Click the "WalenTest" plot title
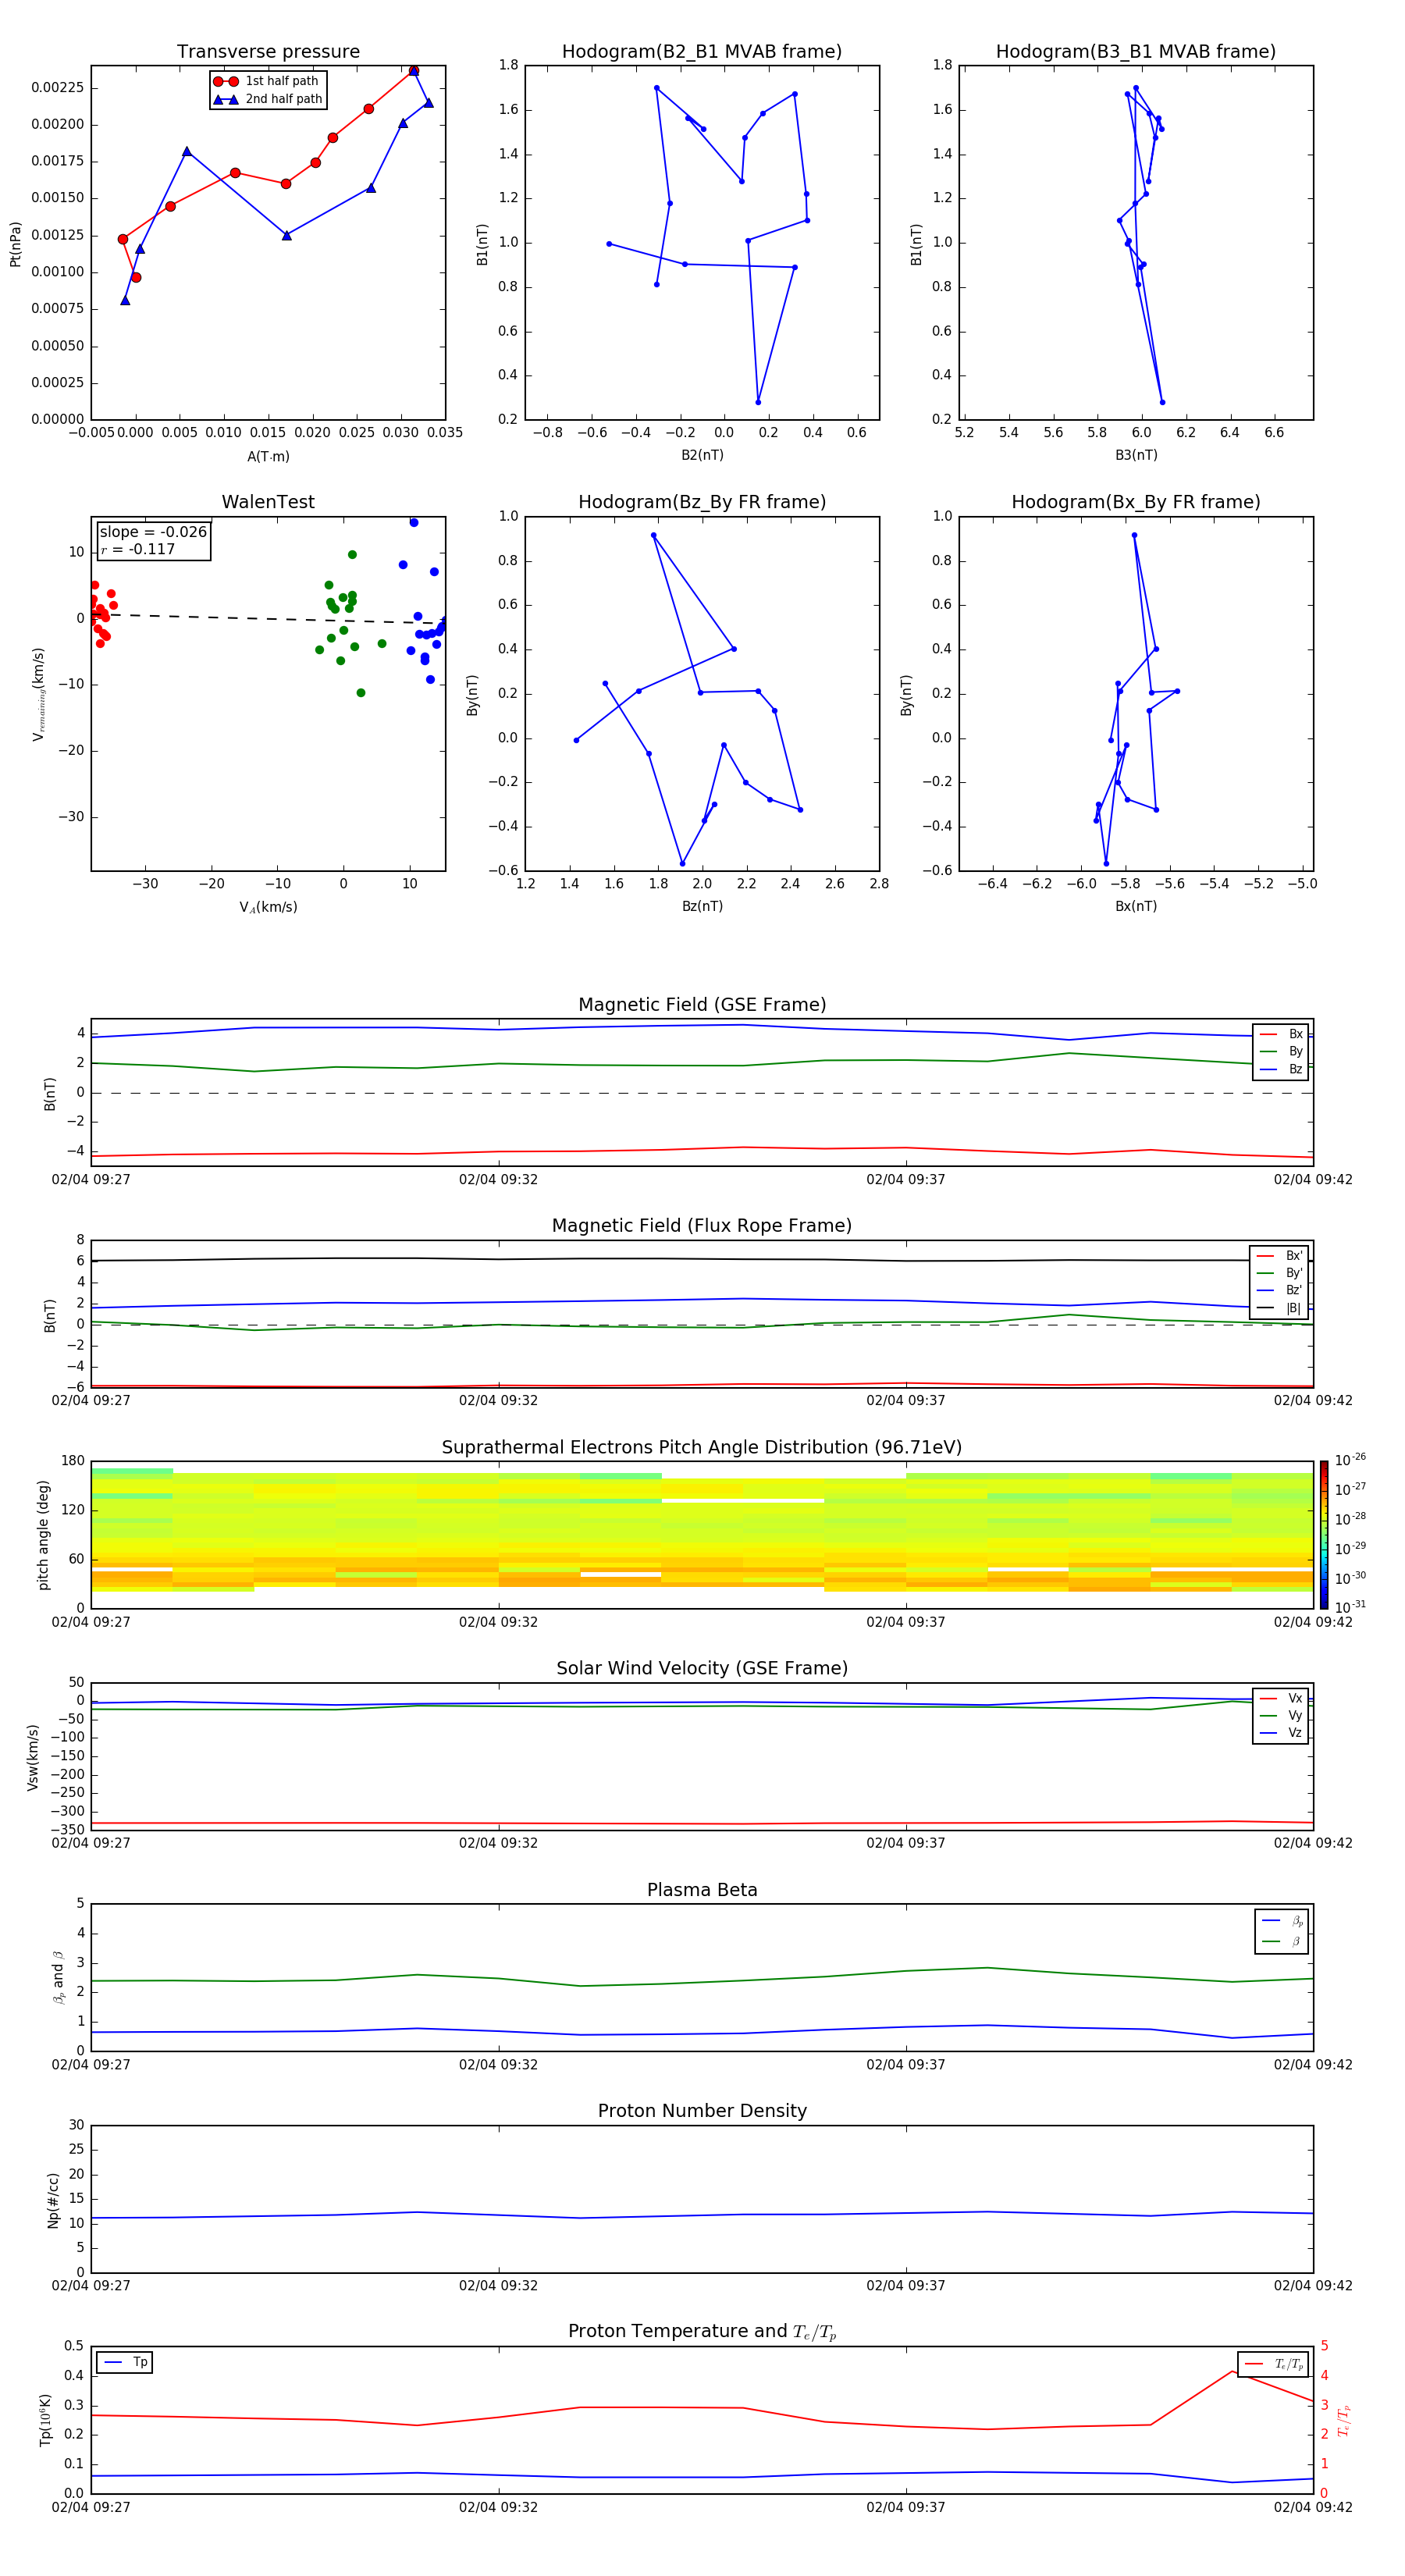The image size is (1405, 2576). point(268,502)
